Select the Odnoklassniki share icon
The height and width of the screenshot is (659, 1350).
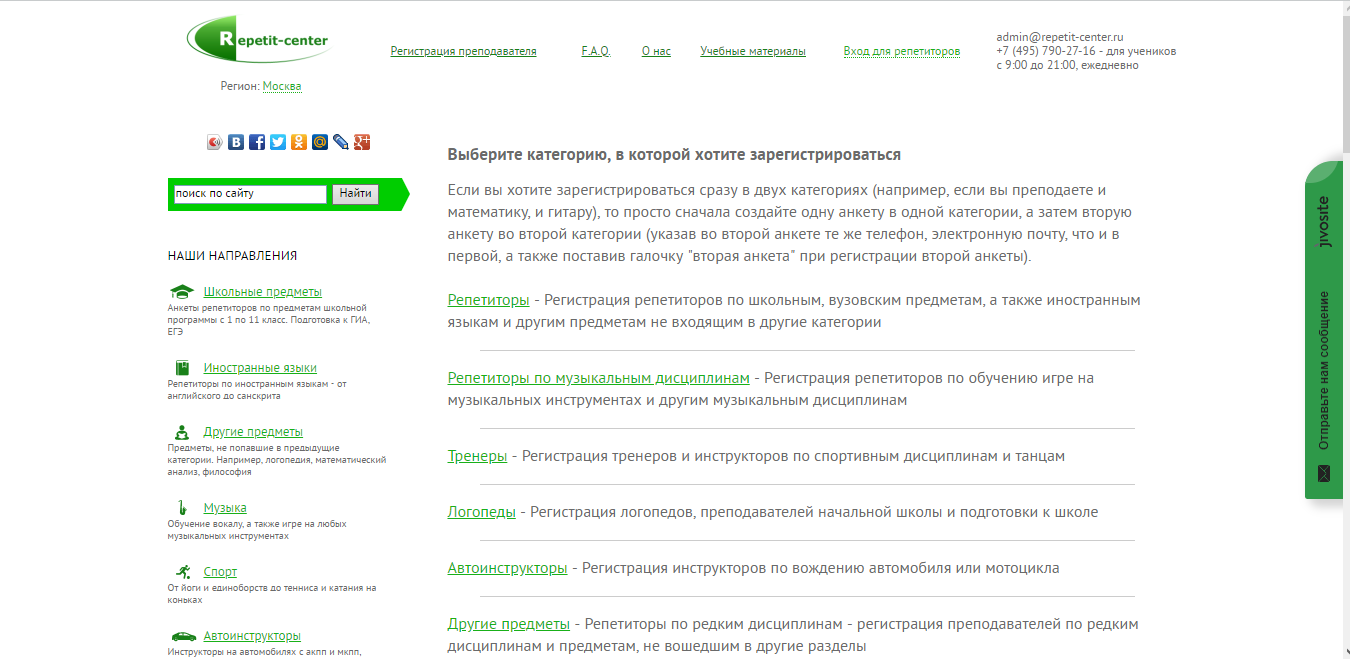coord(299,142)
